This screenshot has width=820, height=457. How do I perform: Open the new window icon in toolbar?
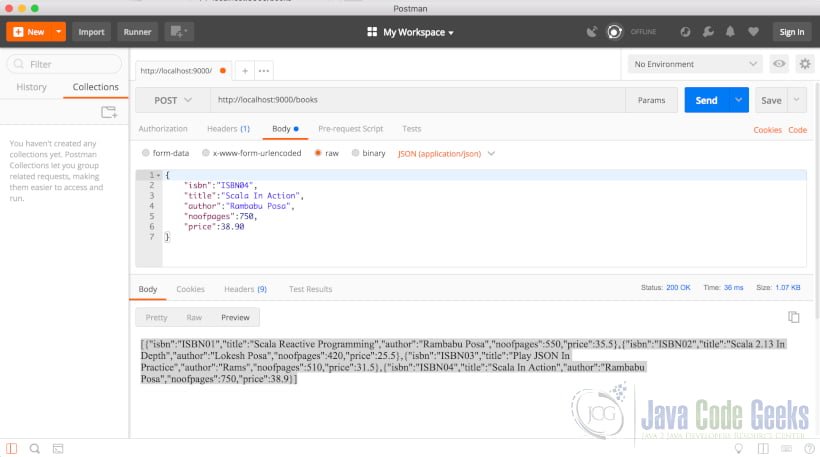[x=179, y=32]
